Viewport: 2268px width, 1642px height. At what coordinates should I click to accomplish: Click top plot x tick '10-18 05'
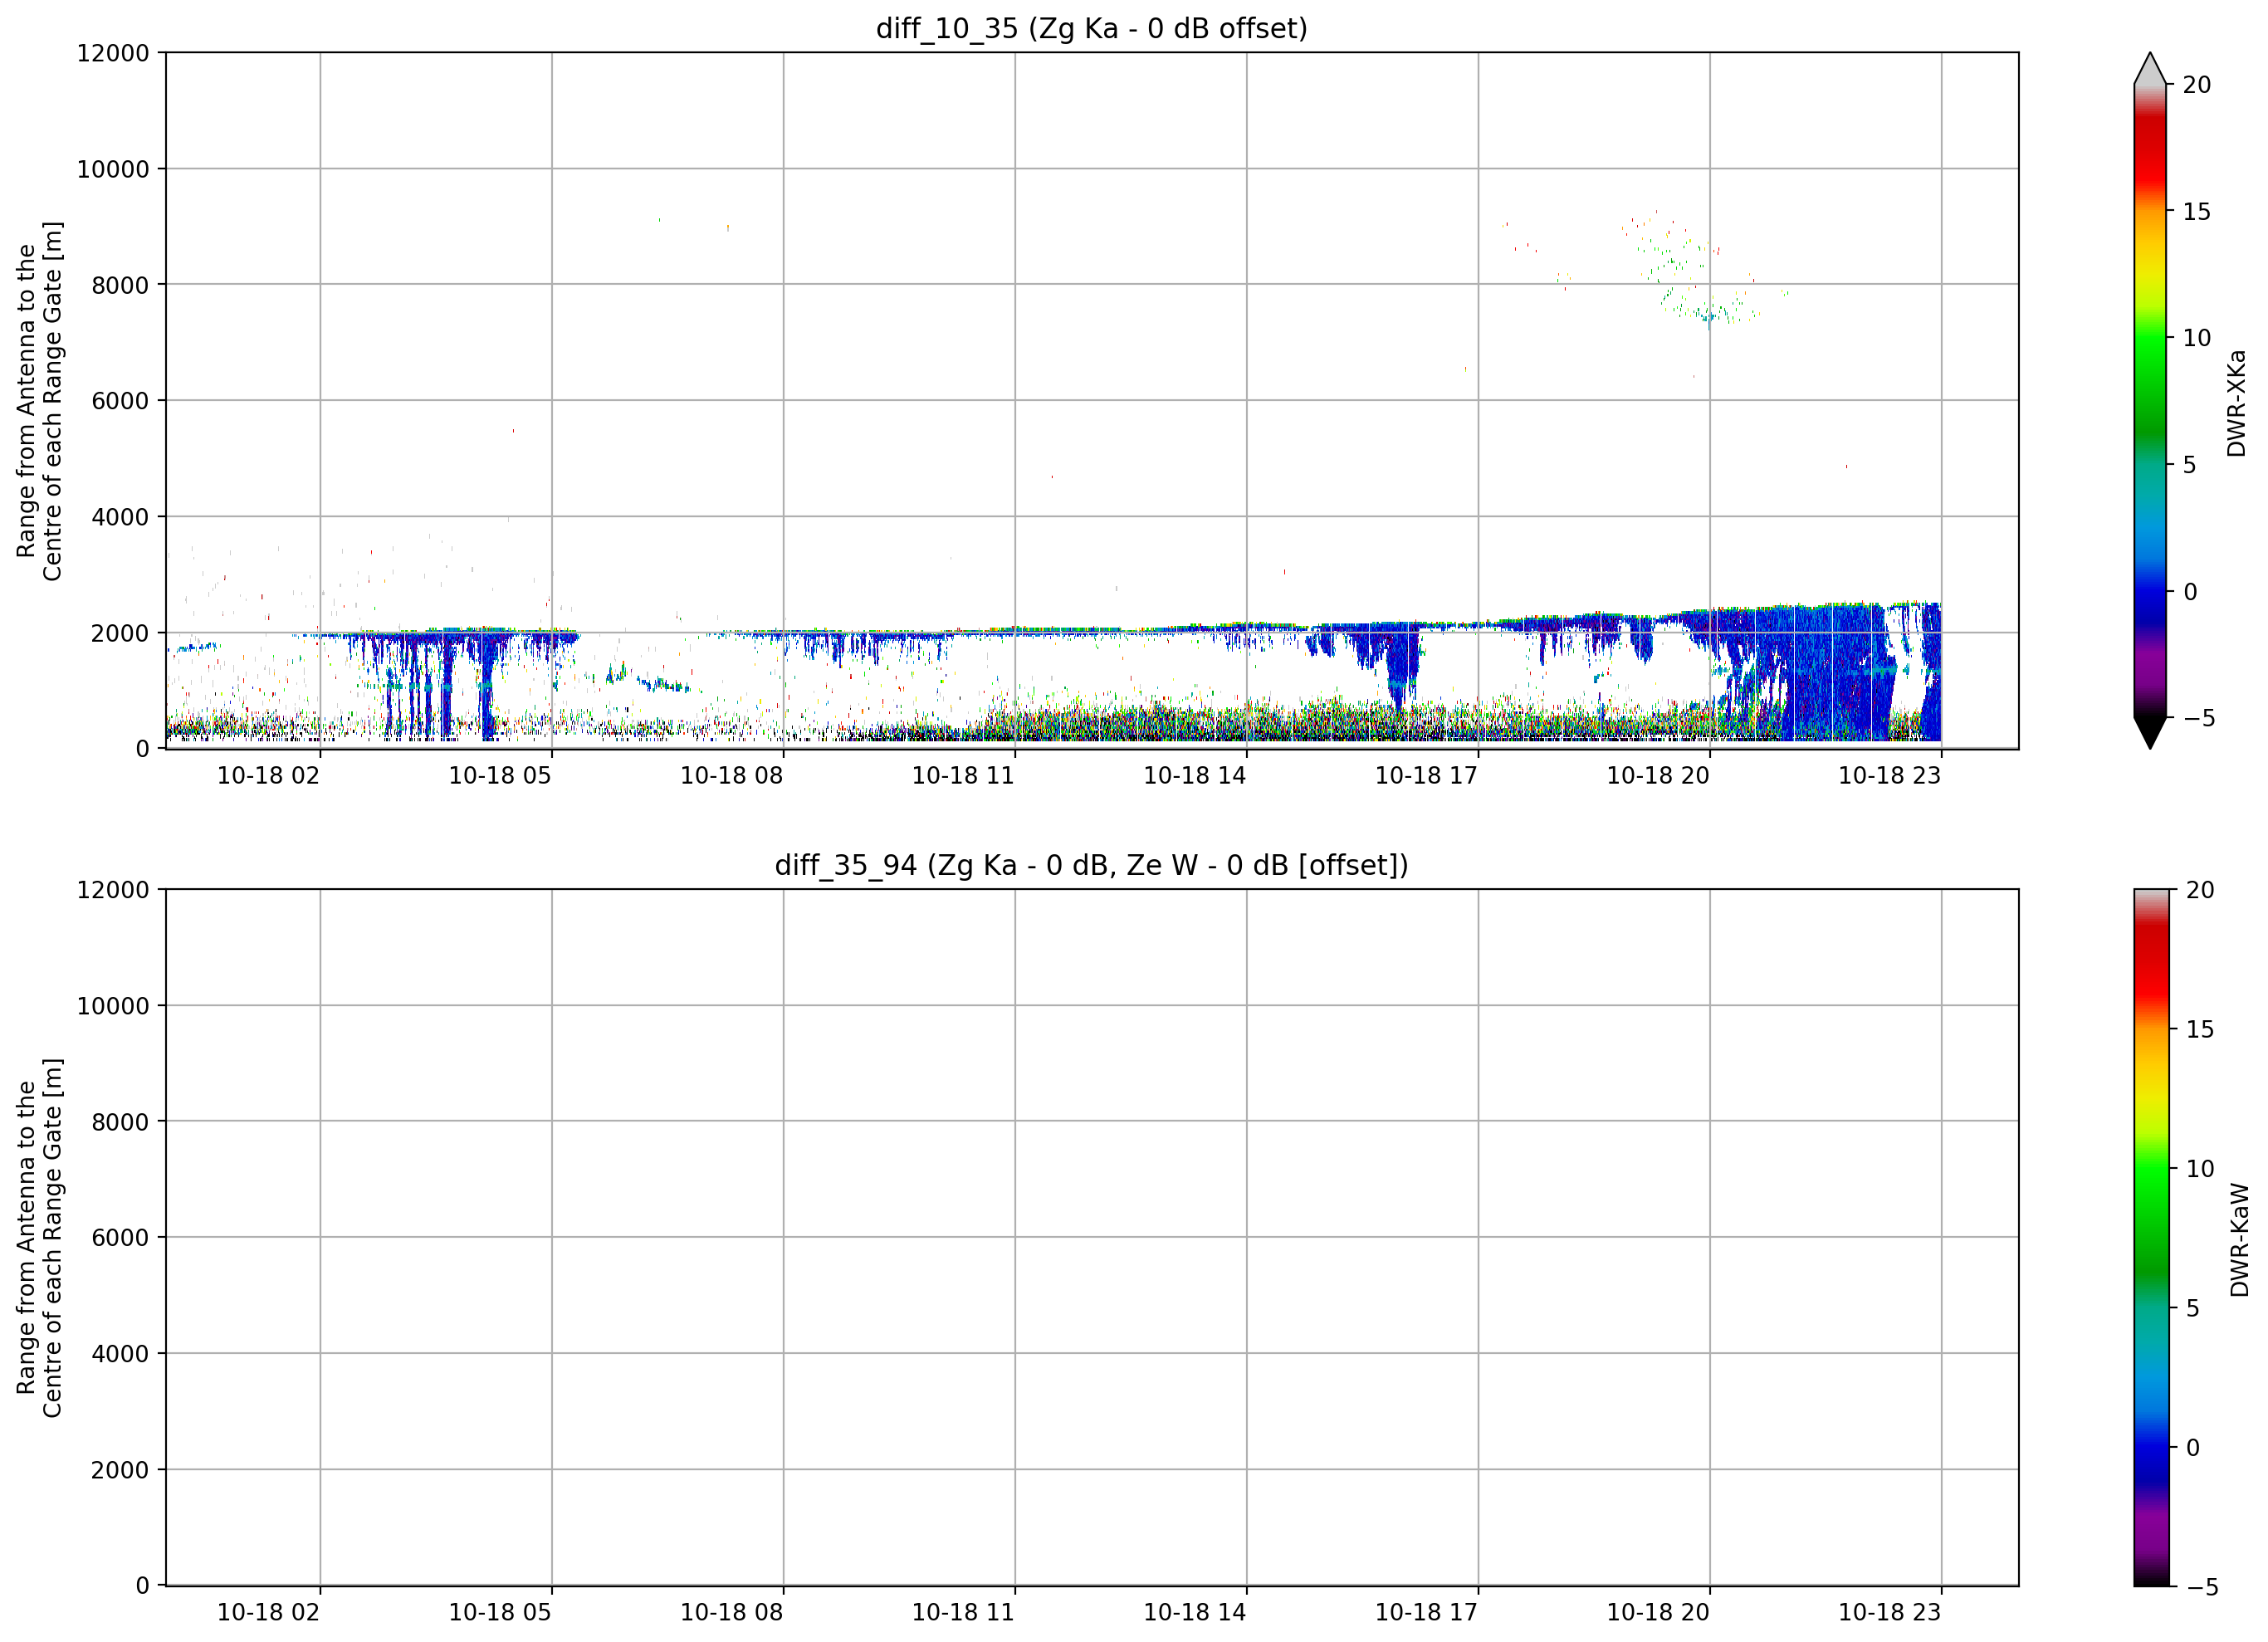pos(500,775)
